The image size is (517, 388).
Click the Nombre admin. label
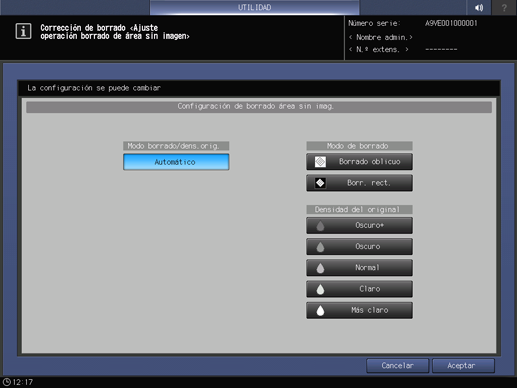coord(381,37)
